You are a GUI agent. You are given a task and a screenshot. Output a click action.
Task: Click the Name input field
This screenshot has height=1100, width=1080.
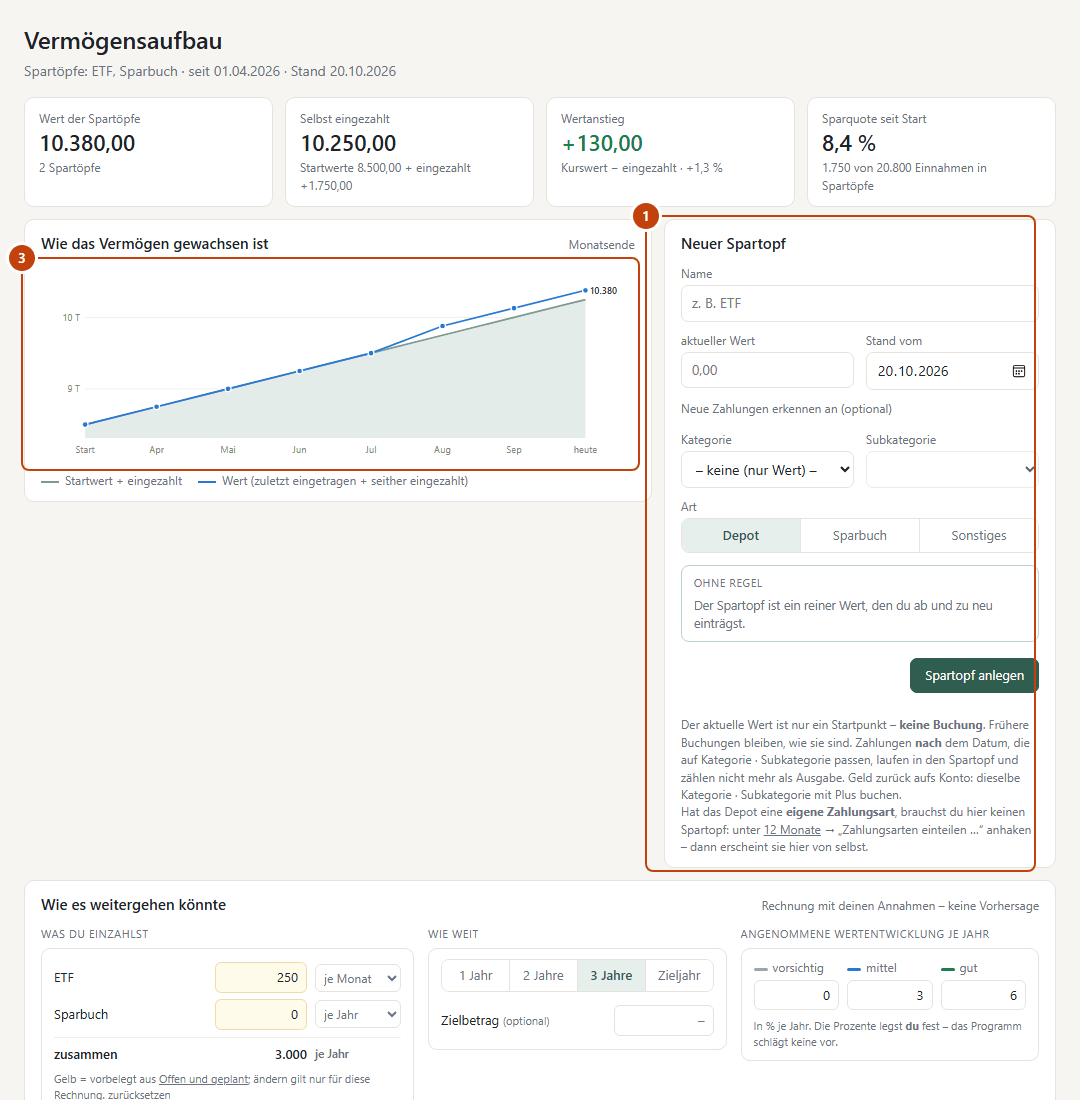coord(859,304)
